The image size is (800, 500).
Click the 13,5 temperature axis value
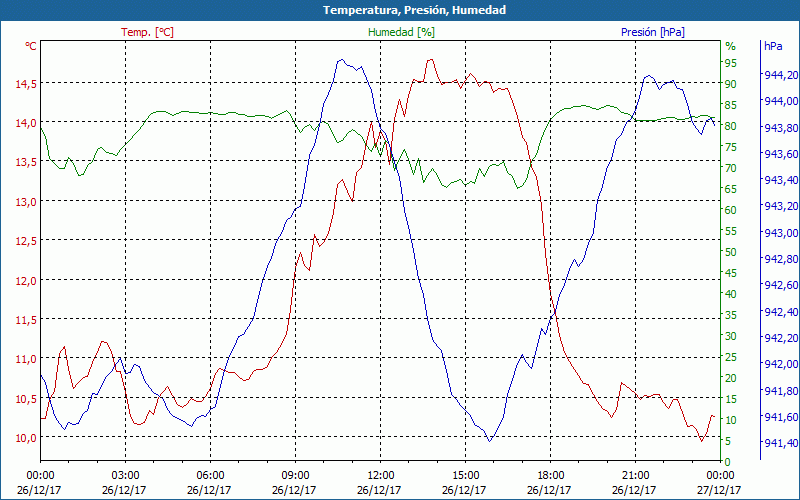coord(26,162)
